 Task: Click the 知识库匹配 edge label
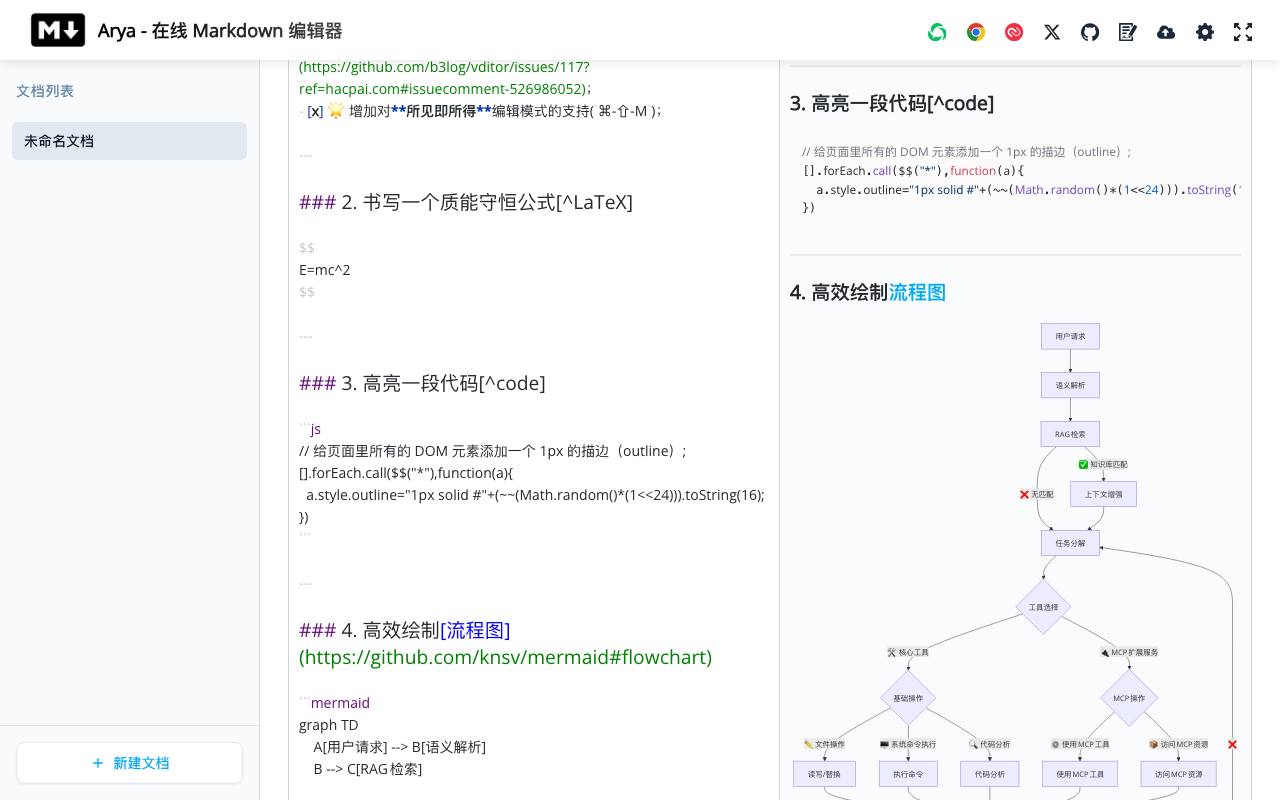click(x=1103, y=464)
